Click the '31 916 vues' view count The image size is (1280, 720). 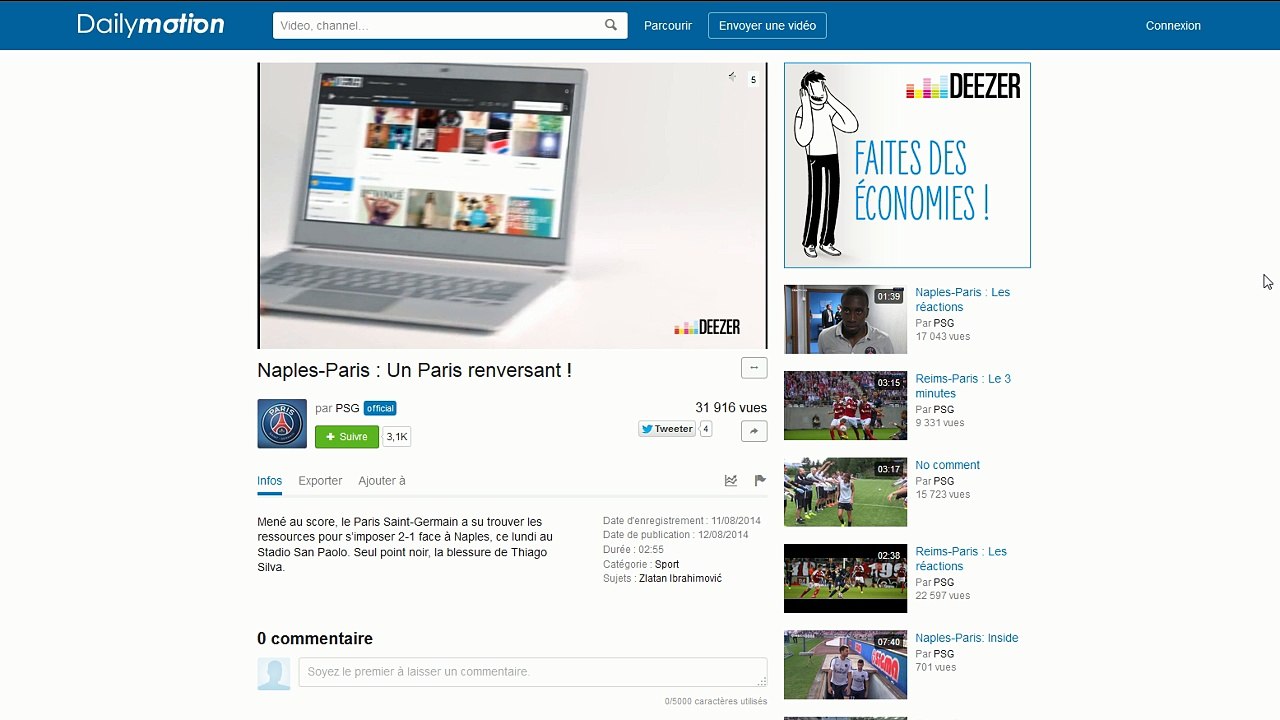coord(731,408)
